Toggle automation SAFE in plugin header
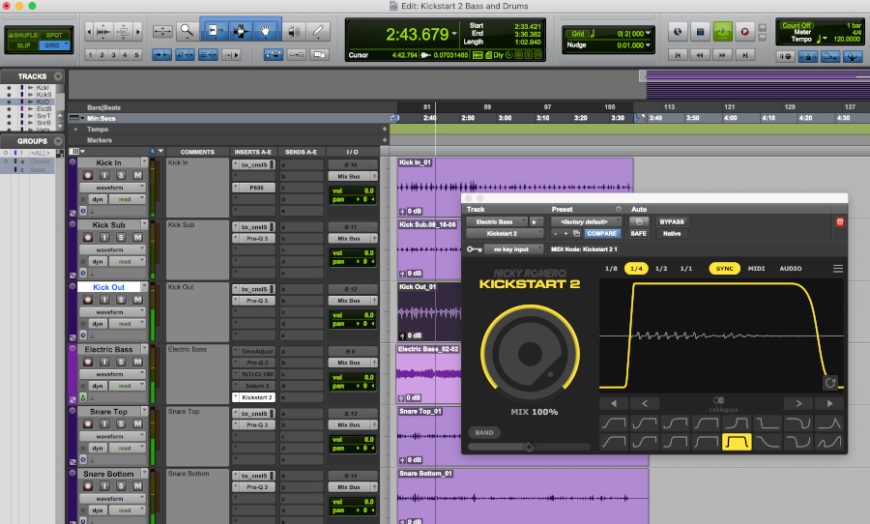Viewport: 870px width, 524px height. pyautogui.click(x=639, y=234)
